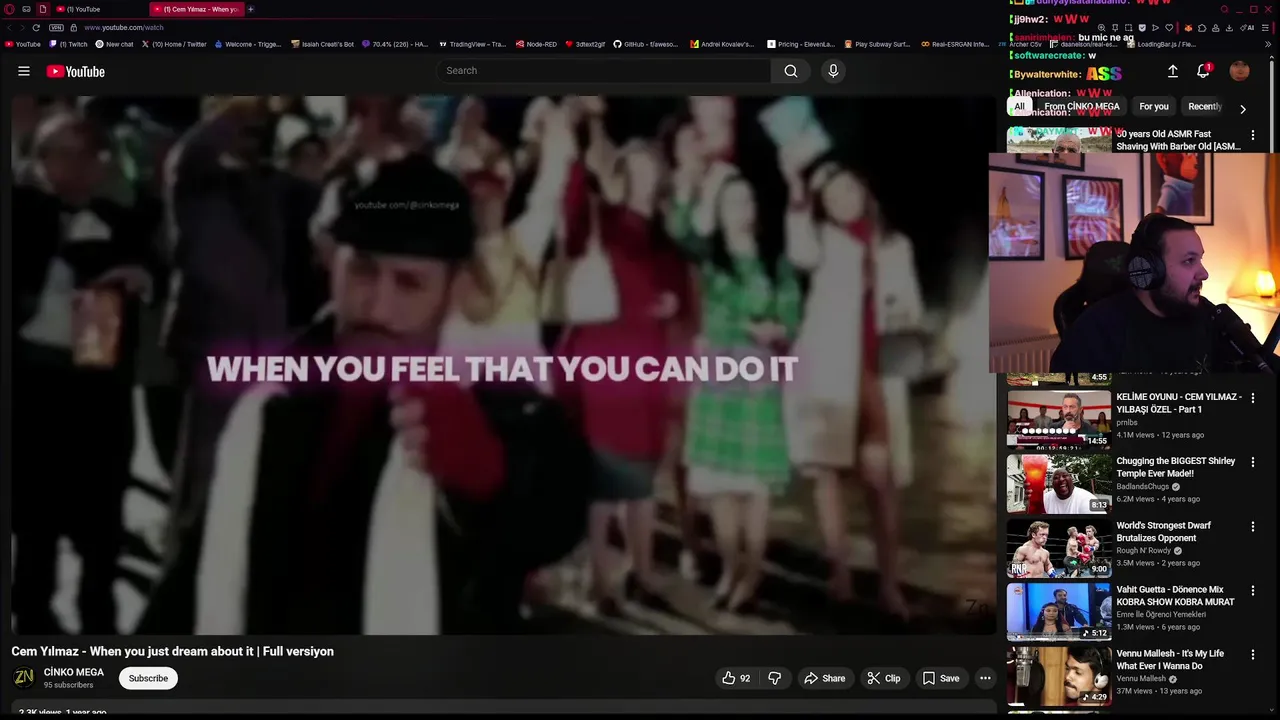Open the video title Cem Yılmaz text

tap(173, 651)
